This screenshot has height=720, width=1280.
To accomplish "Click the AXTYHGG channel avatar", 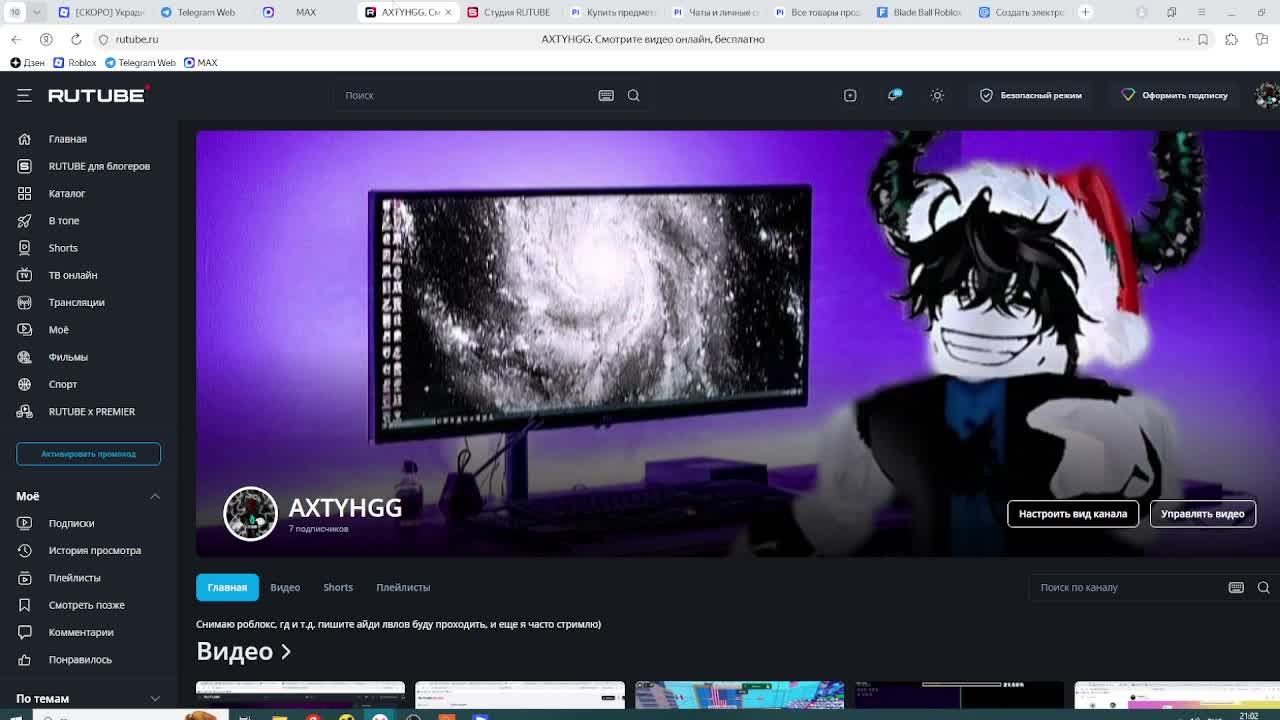I will [x=250, y=514].
